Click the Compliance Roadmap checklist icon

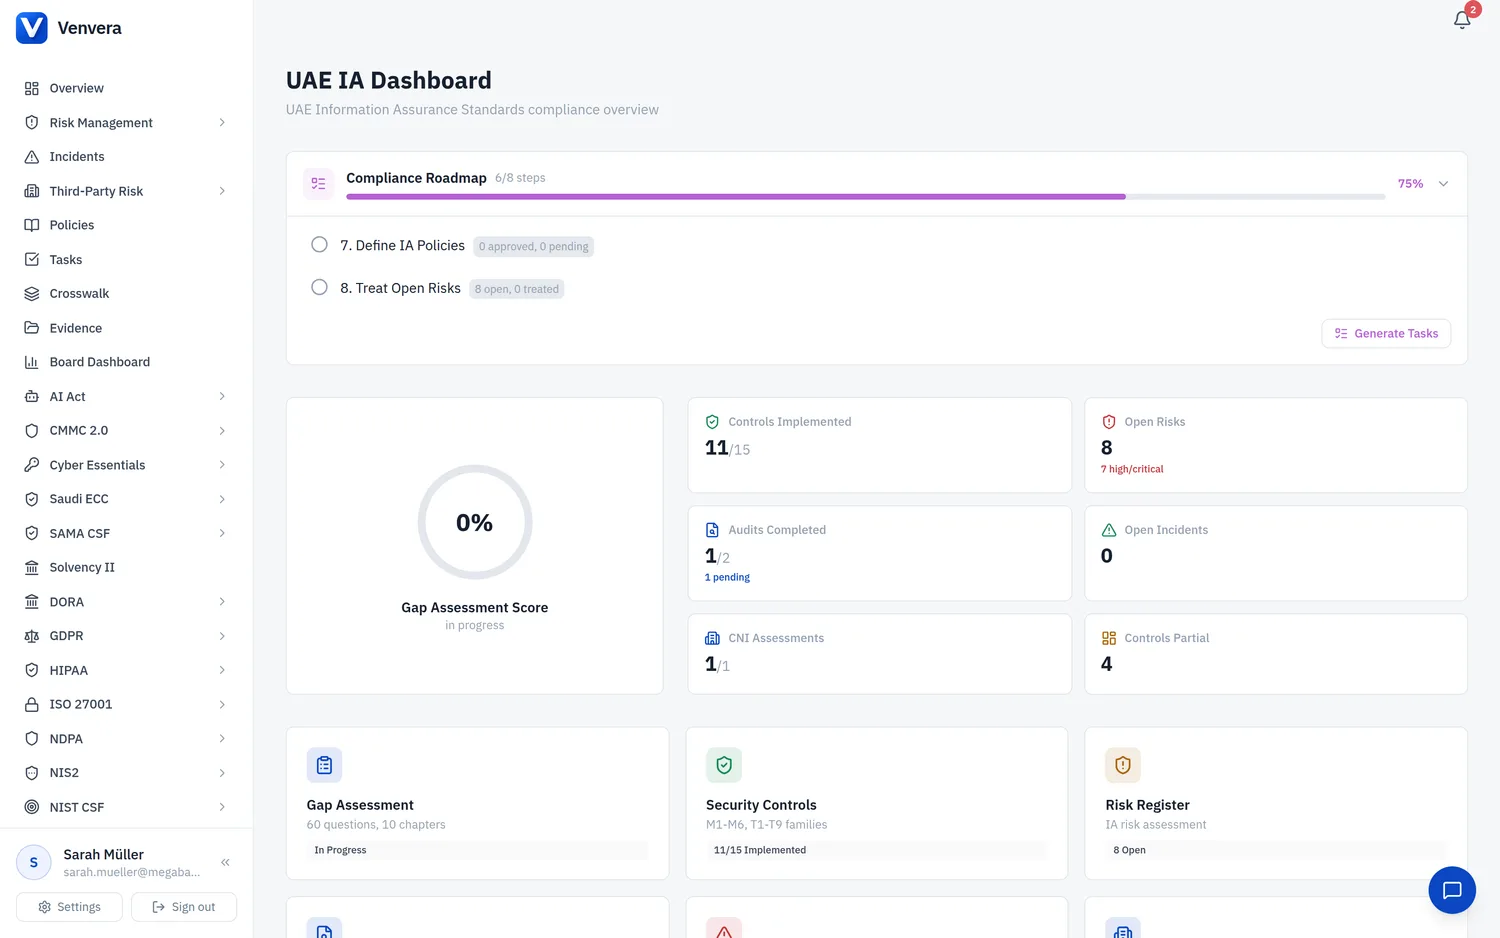pos(318,184)
